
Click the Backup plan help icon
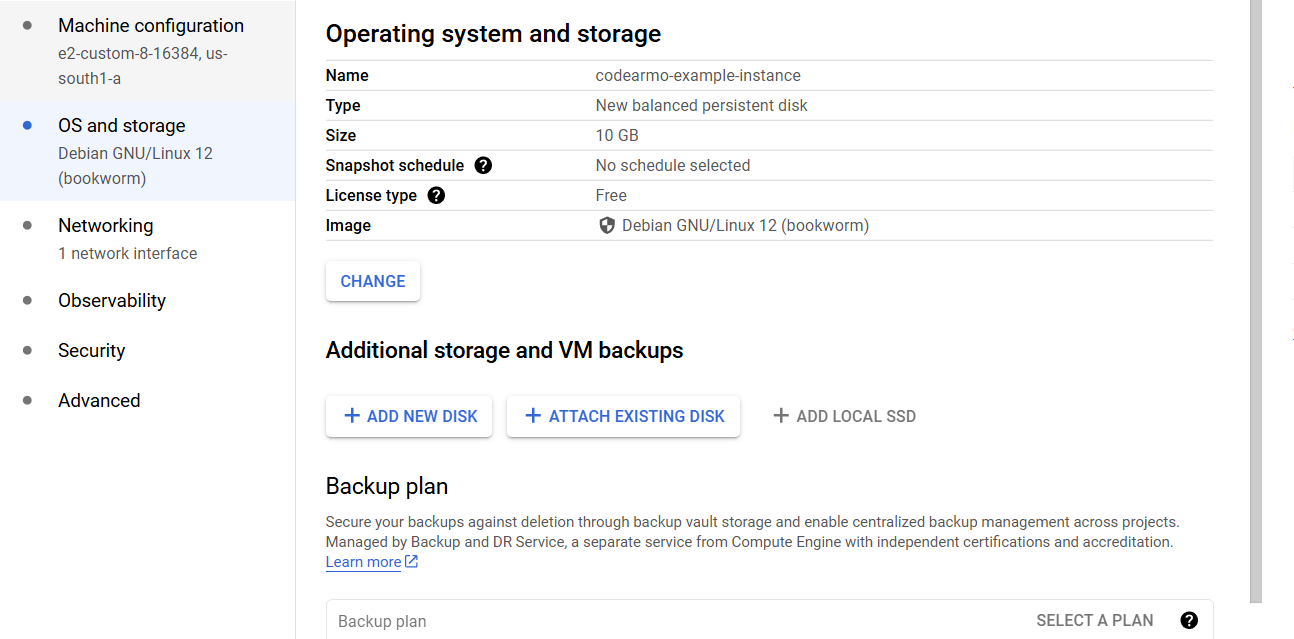click(1189, 620)
